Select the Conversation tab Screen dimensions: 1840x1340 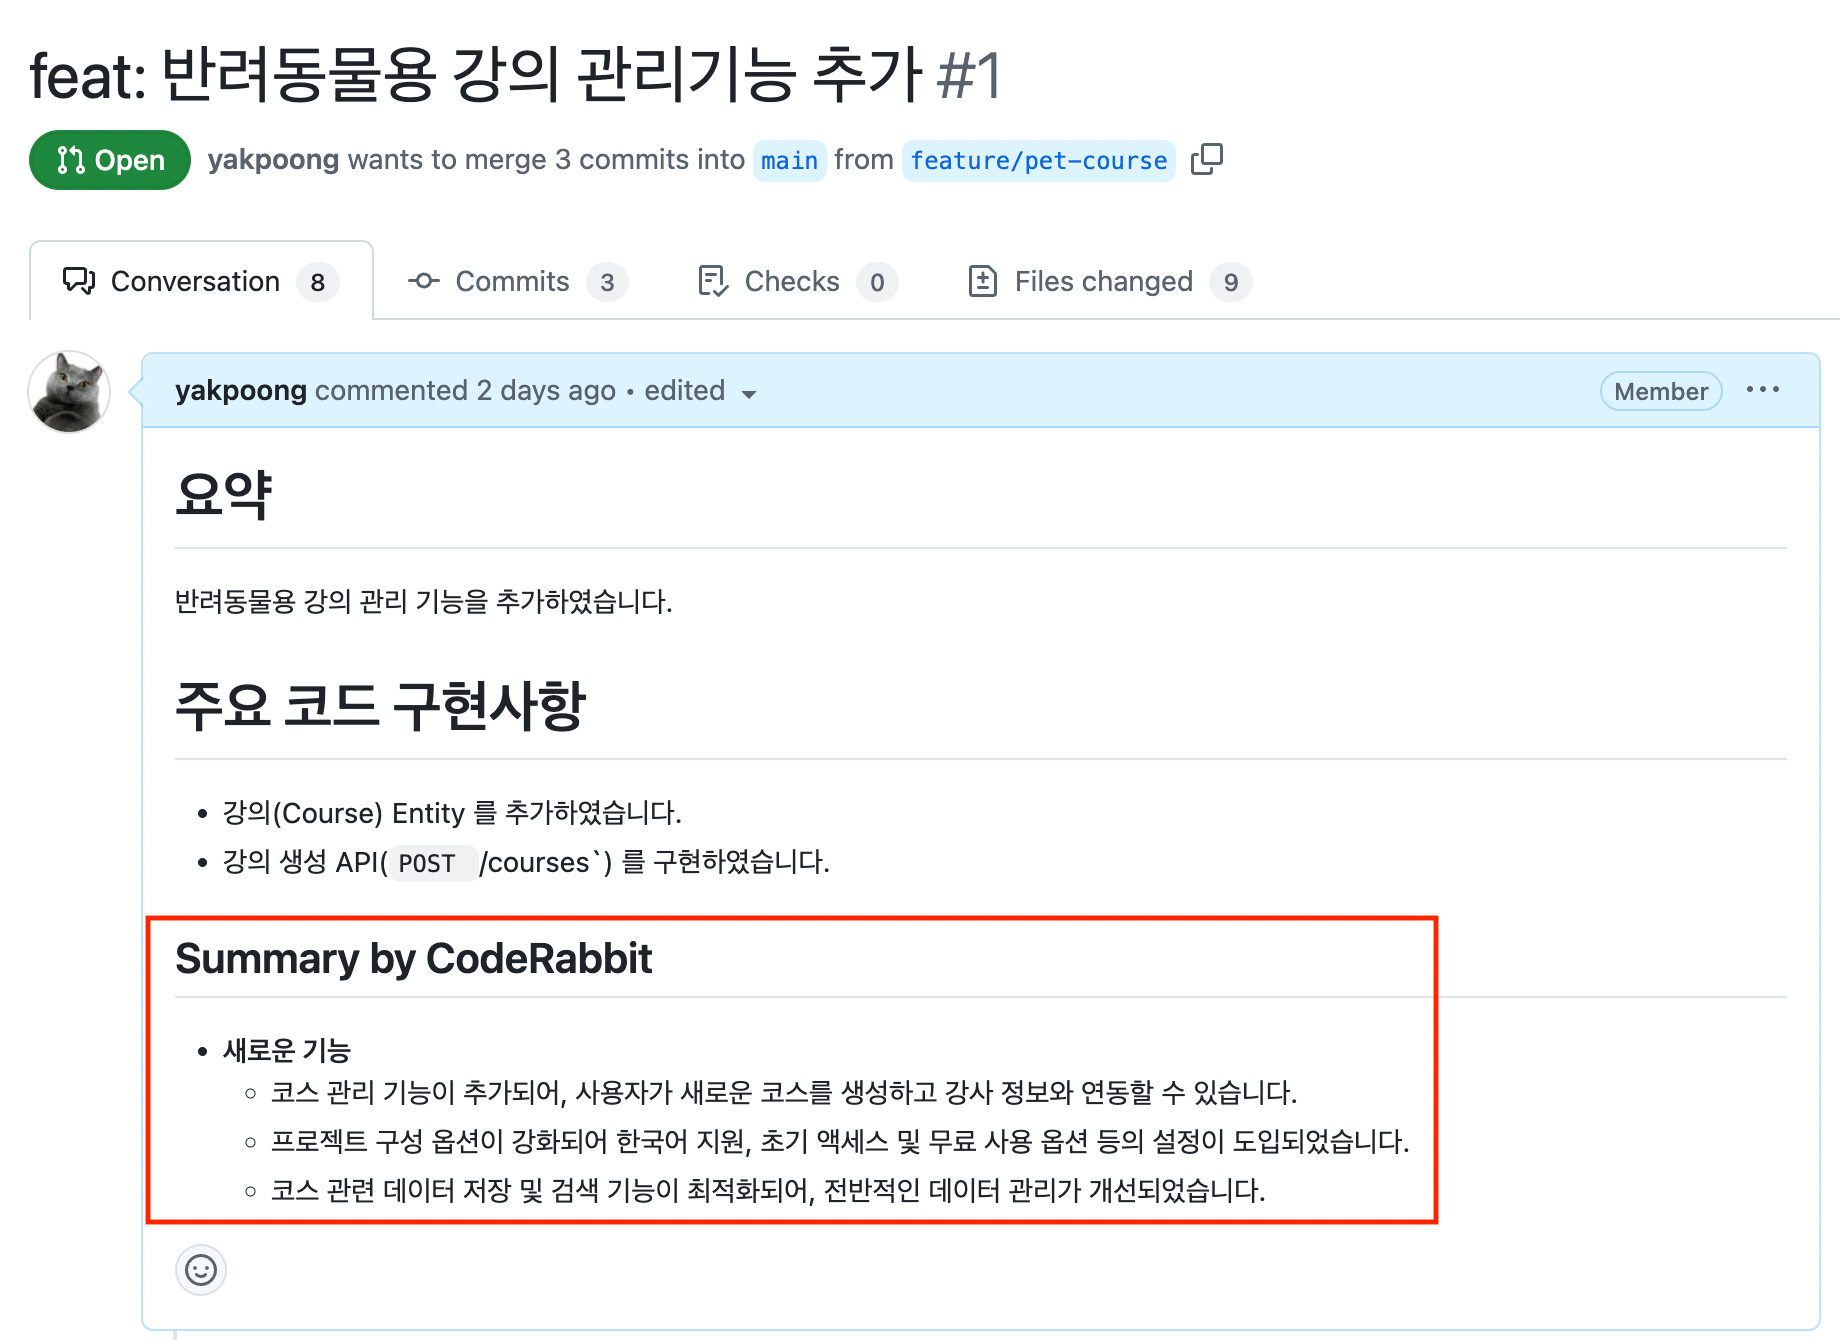tap(201, 281)
